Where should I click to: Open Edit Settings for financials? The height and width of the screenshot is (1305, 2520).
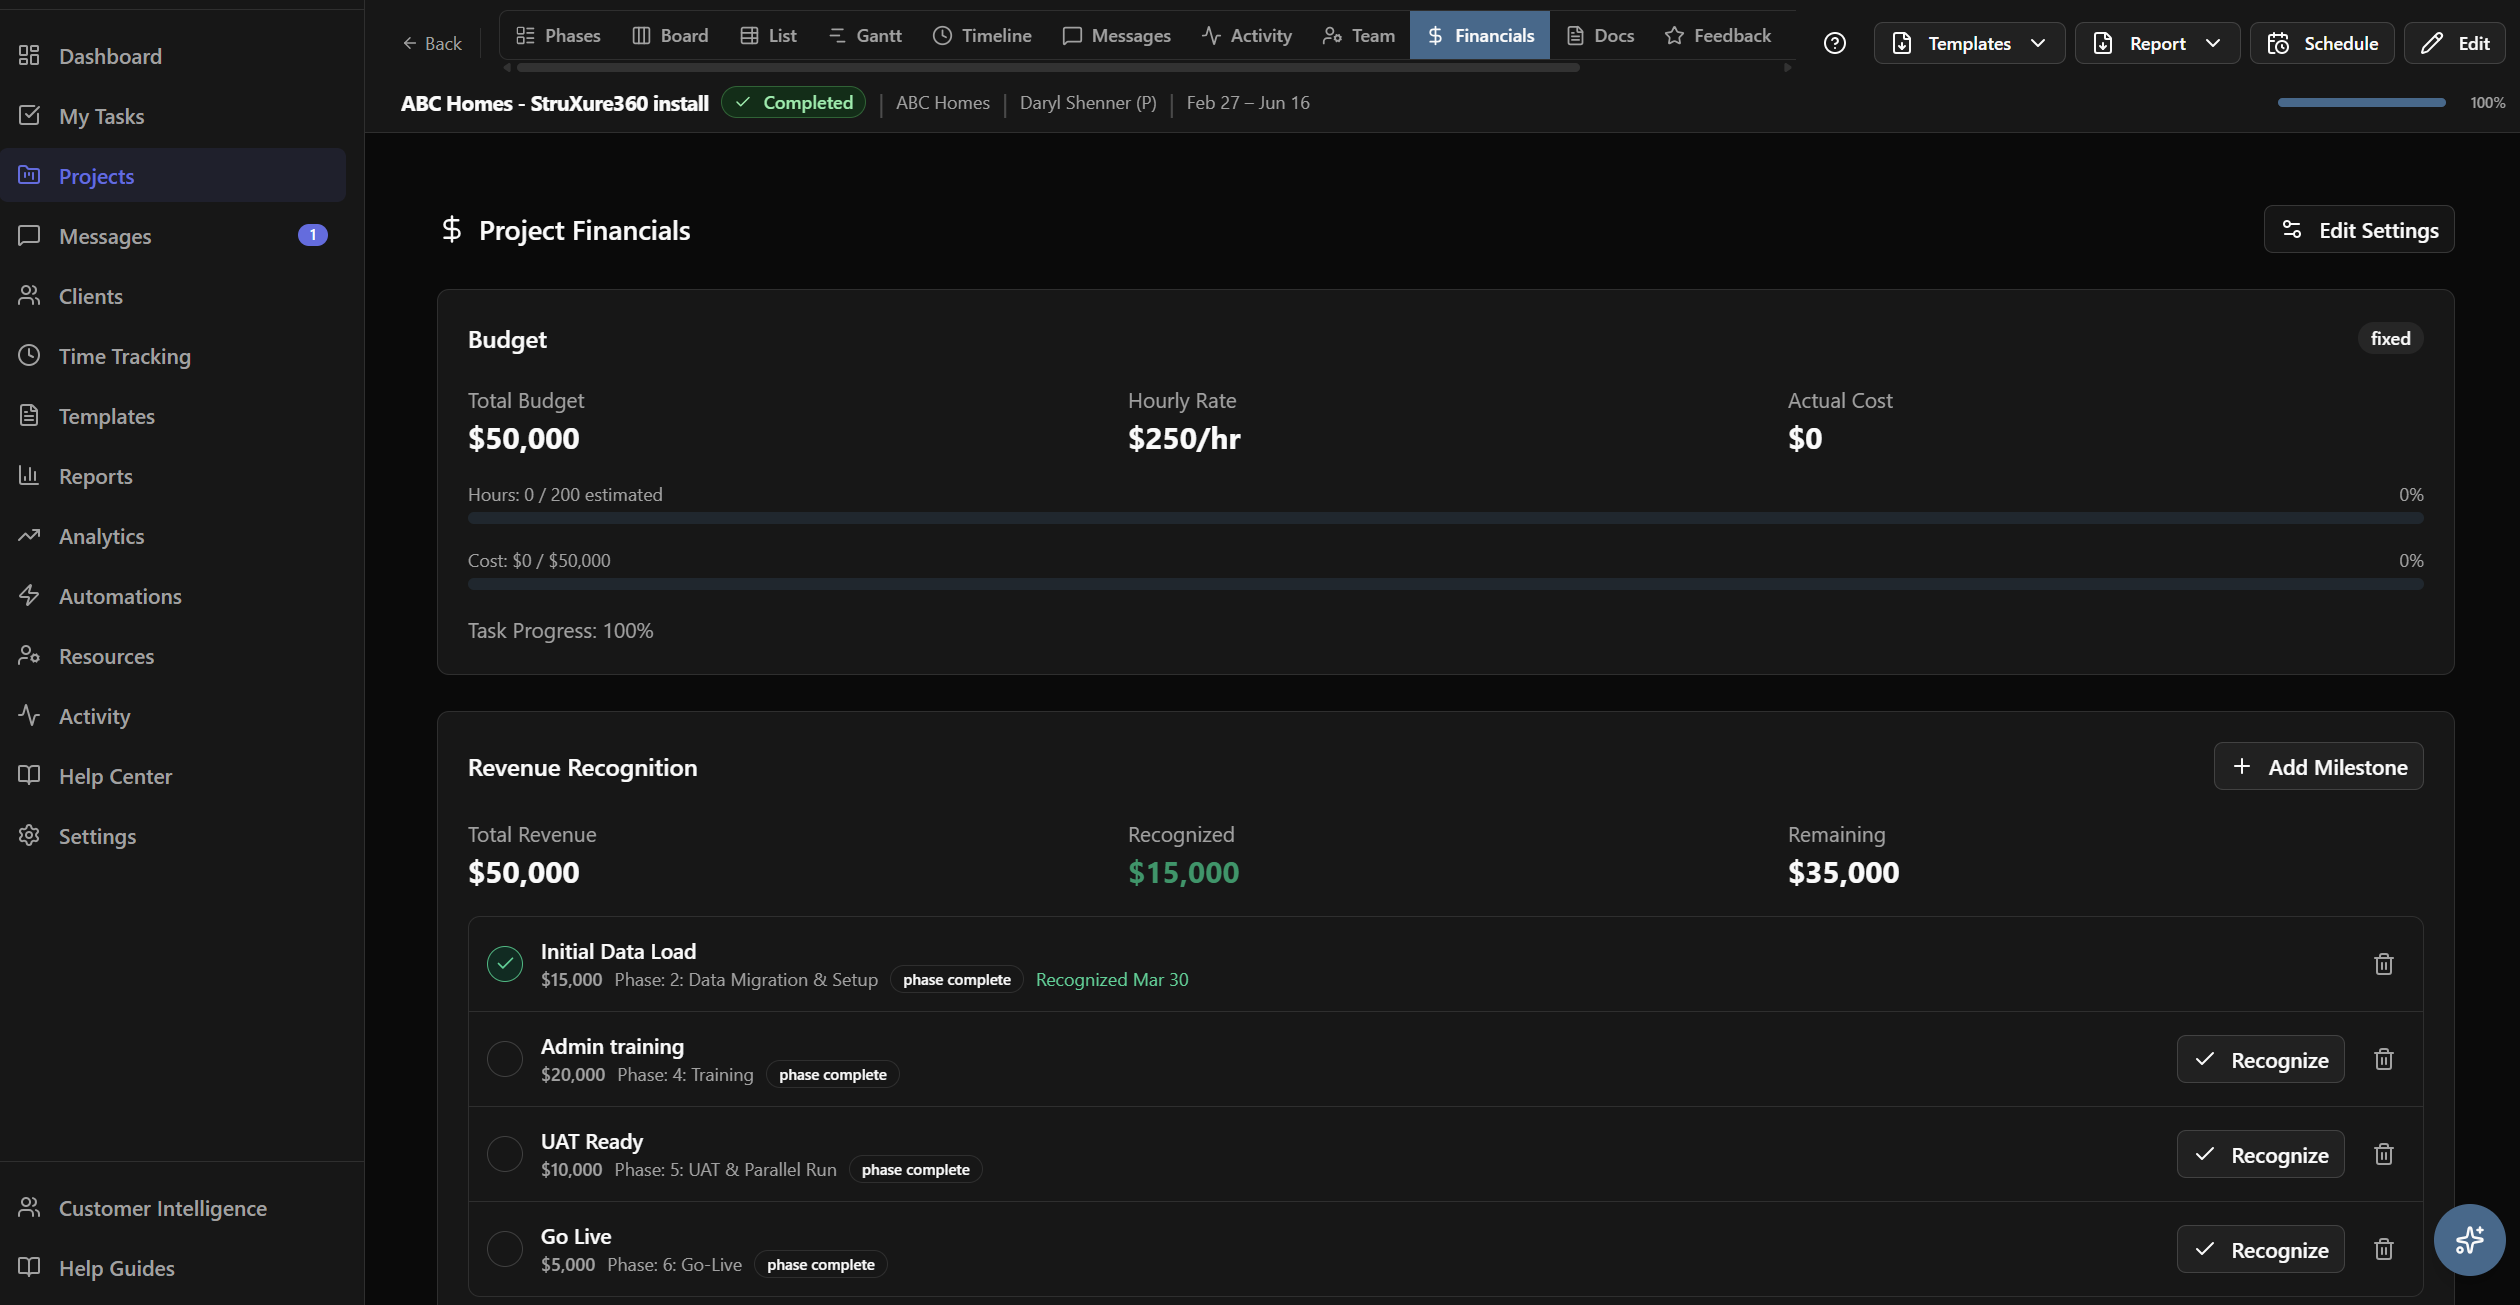pyautogui.click(x=2358, y=229)
